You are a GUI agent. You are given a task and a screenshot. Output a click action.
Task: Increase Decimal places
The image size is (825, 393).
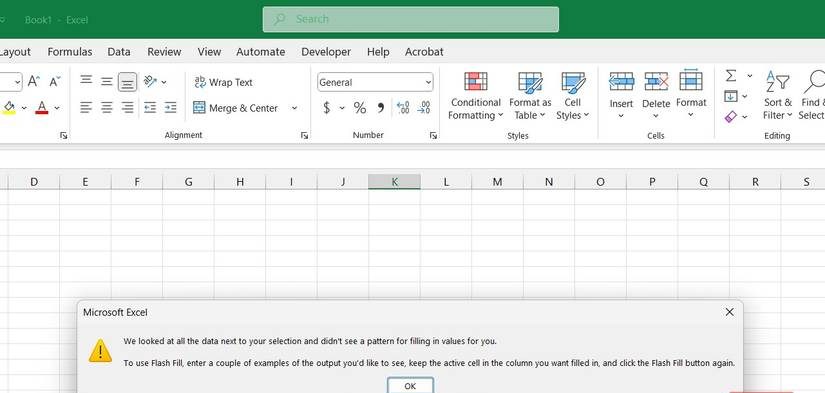click(403, 108)
